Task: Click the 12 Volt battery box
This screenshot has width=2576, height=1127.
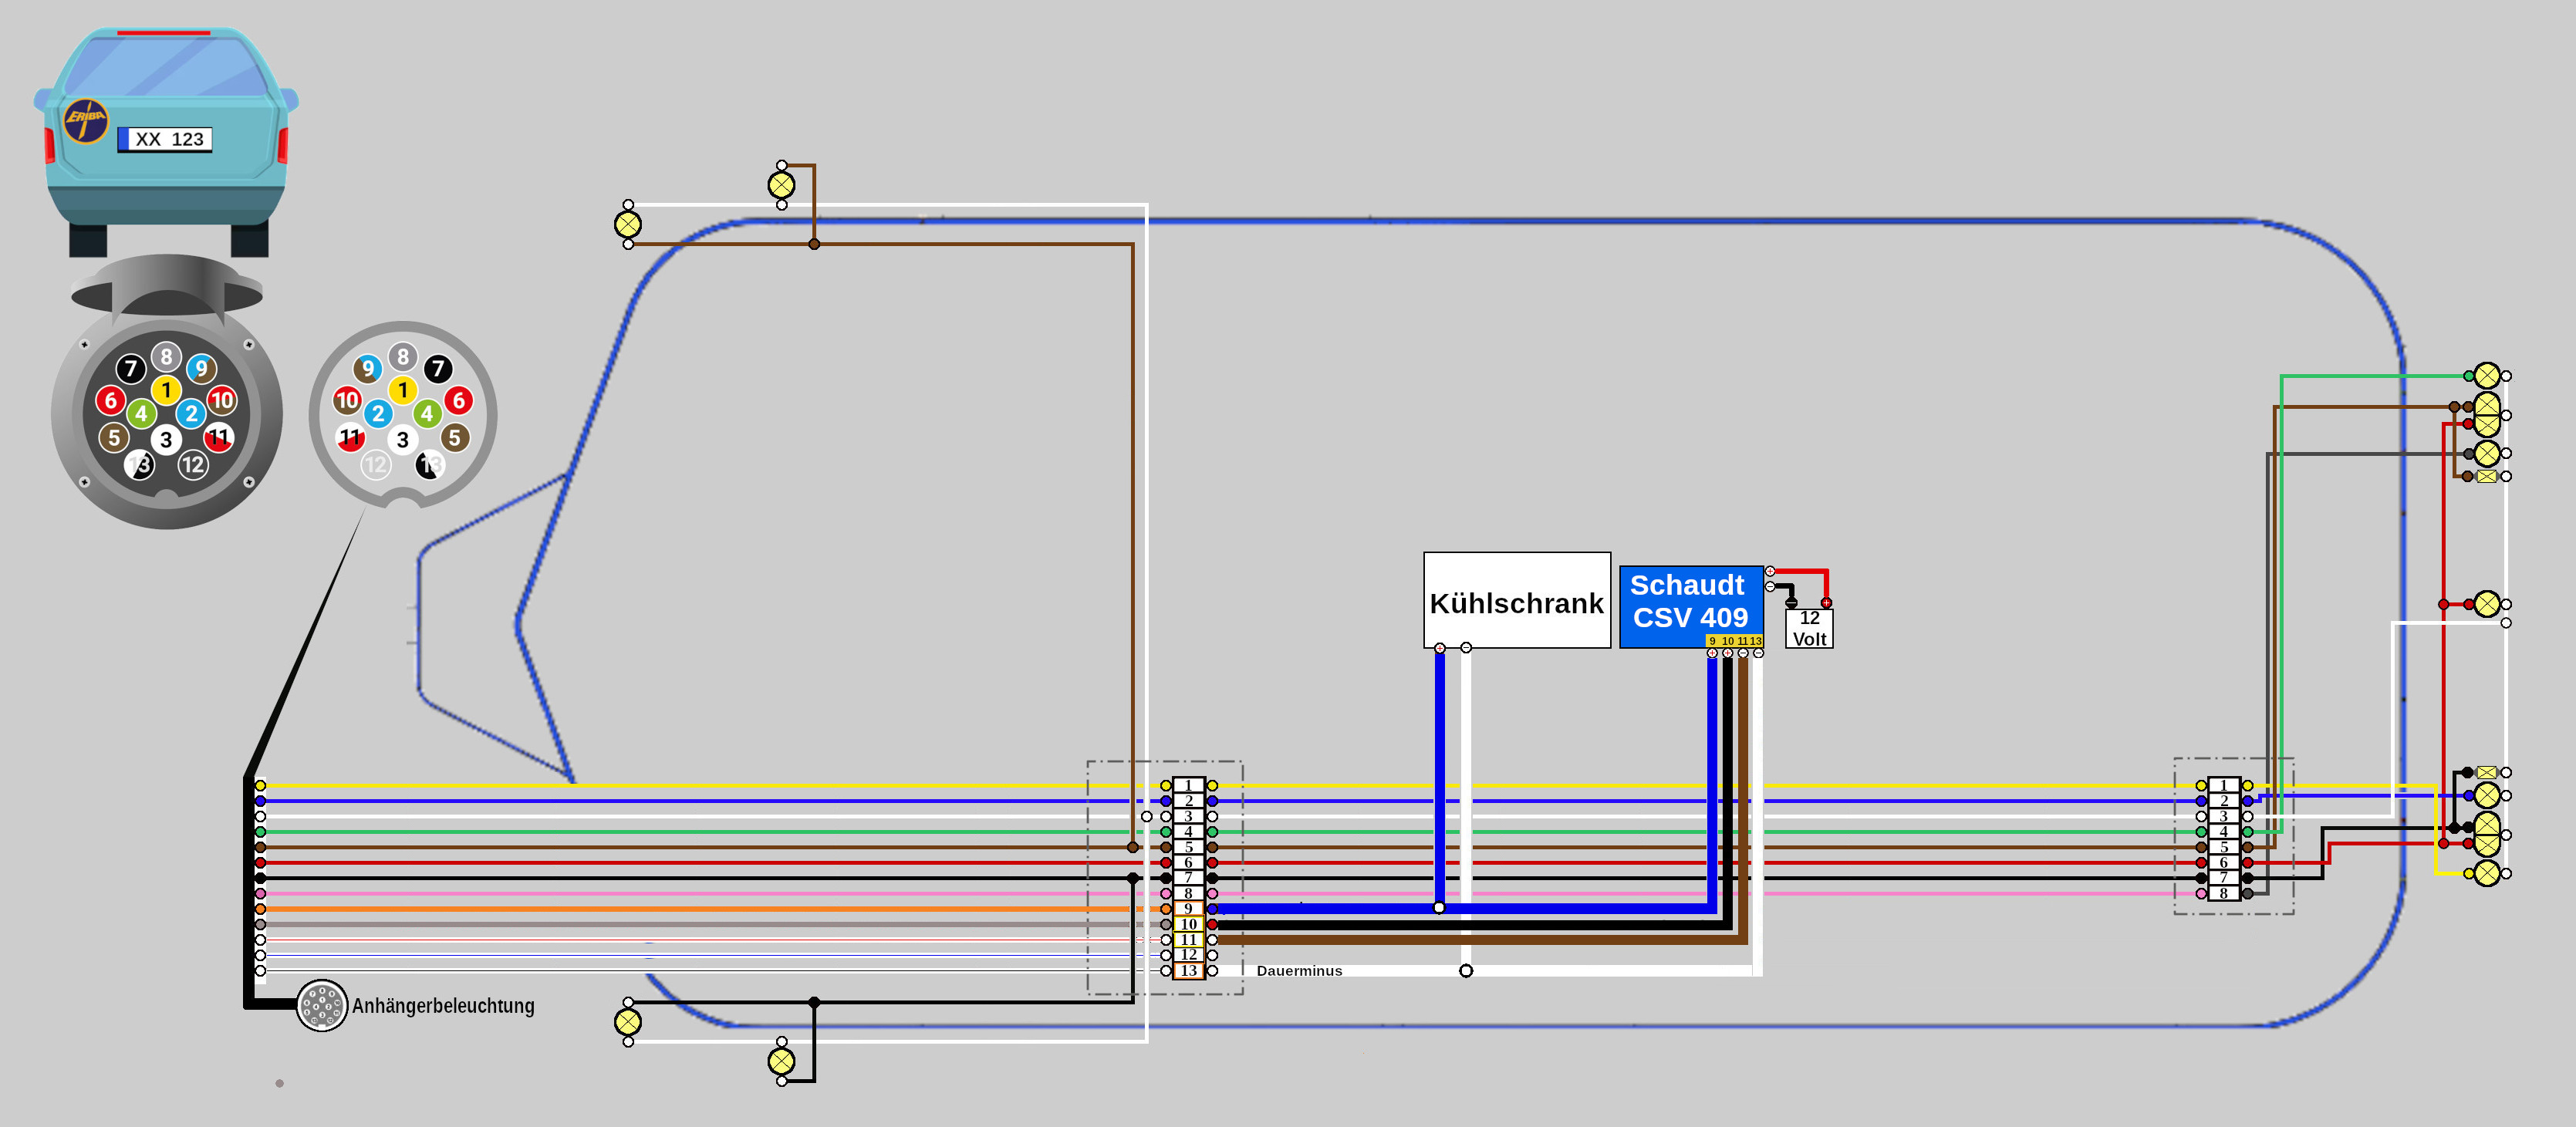Action: click(x=1808, y=629)
